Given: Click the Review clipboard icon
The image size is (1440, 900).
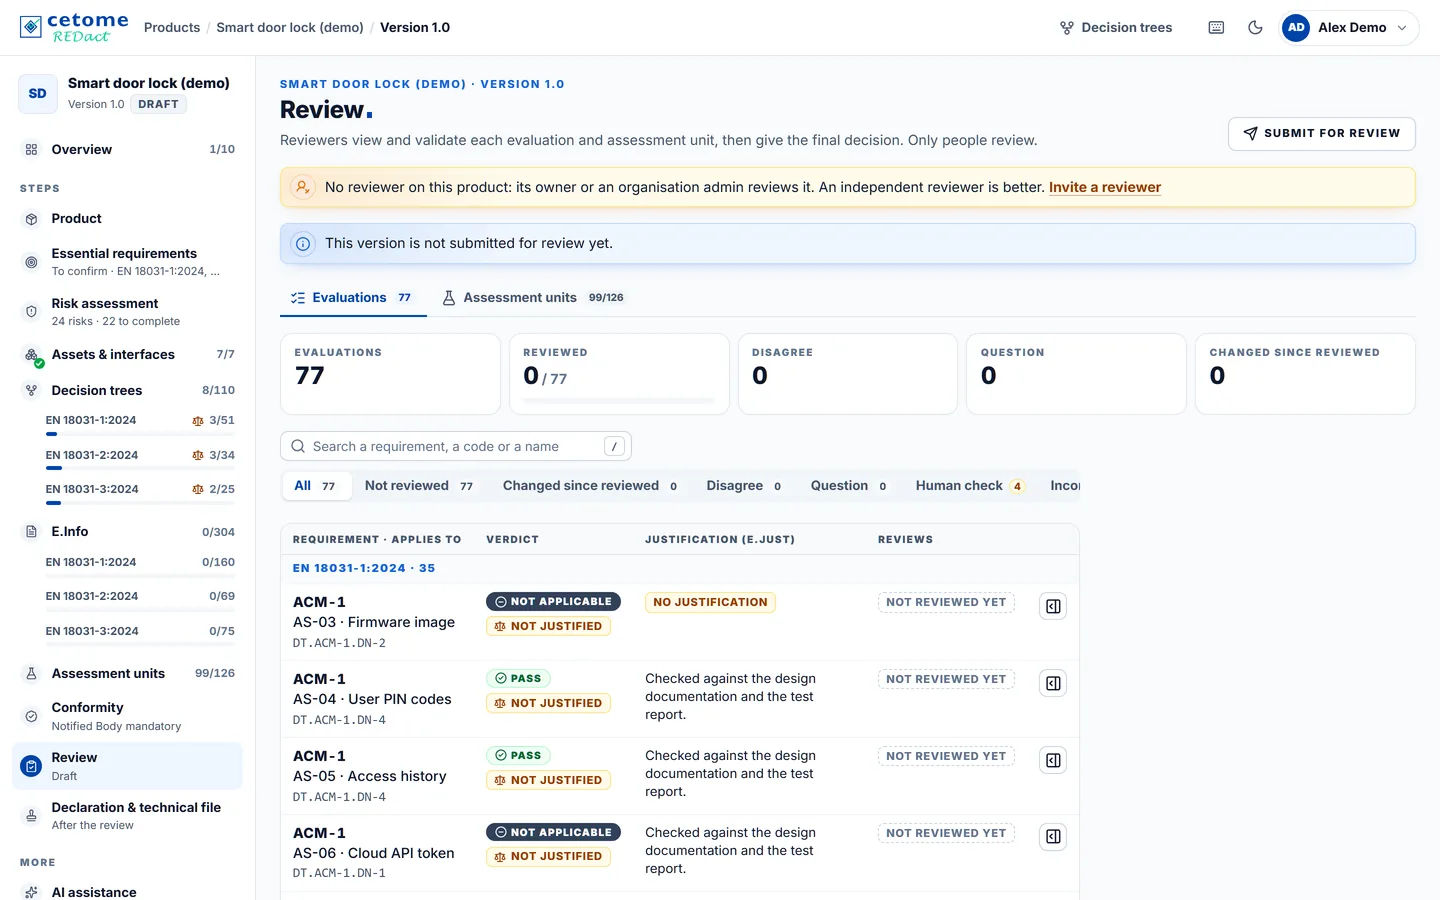Looking at the screenshot, I should (x=31, y=766).
